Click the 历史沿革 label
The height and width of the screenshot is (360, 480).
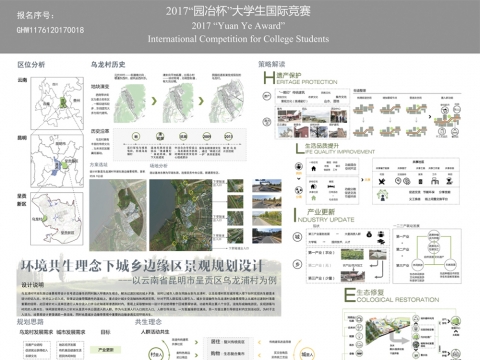100,131
